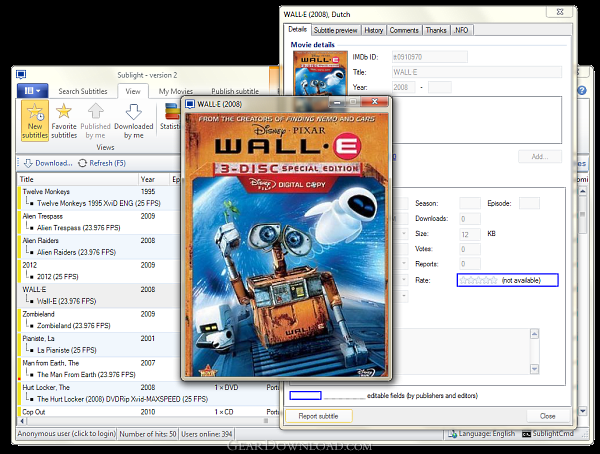Image resolution: width=600 pixels, height=454 pixels.
Task: Click the Size field showing 12
Action: tap(470, 234)
